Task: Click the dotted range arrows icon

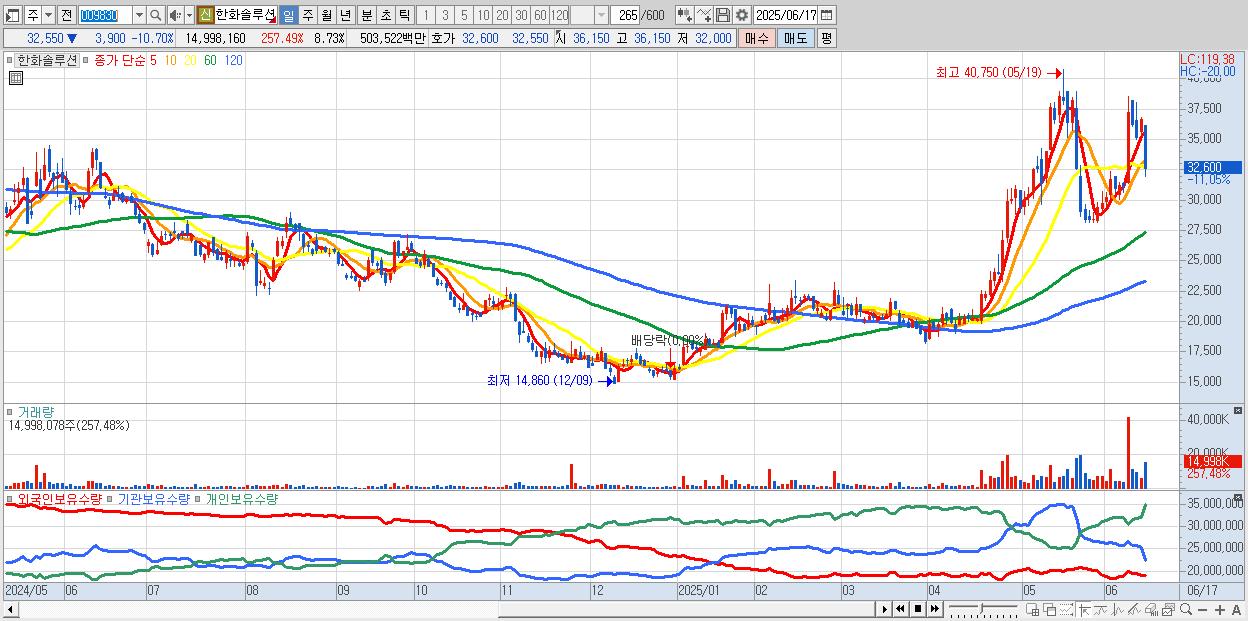Action: pyautogui.click(x=1067, y=609)
